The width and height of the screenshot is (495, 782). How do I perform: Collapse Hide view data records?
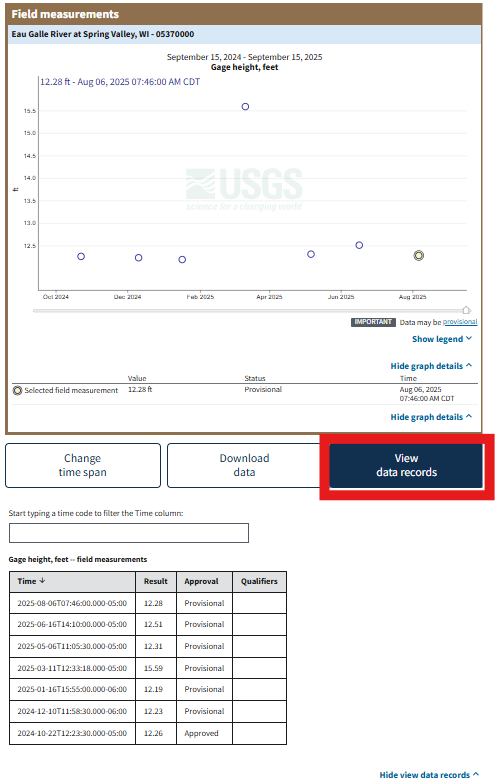coord(429,775)
